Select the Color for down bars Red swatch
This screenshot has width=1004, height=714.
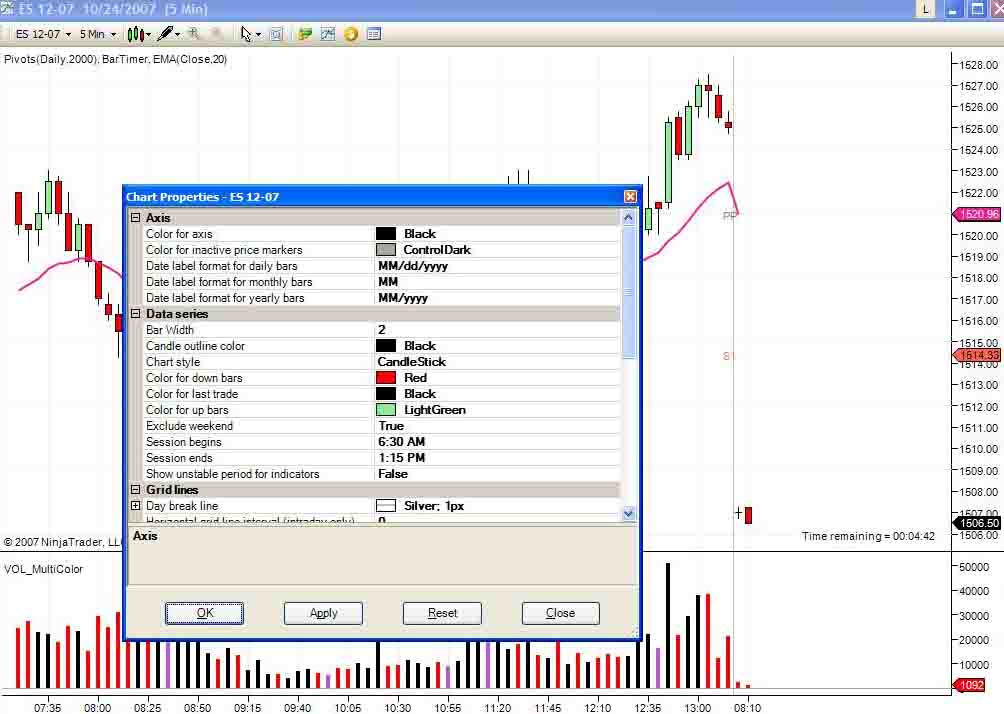385,378
